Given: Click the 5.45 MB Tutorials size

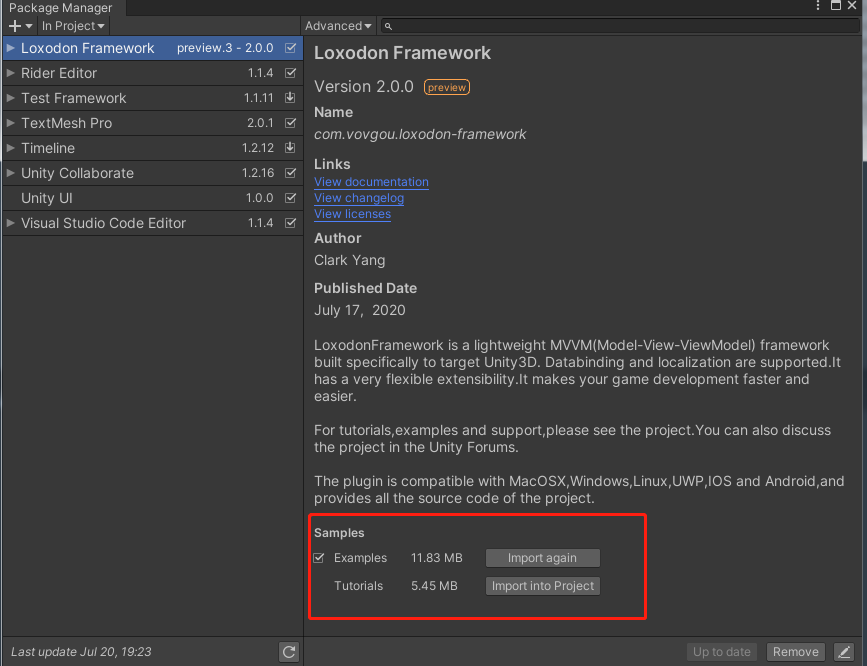Looking at the screenshot, I should pos(434,586).
